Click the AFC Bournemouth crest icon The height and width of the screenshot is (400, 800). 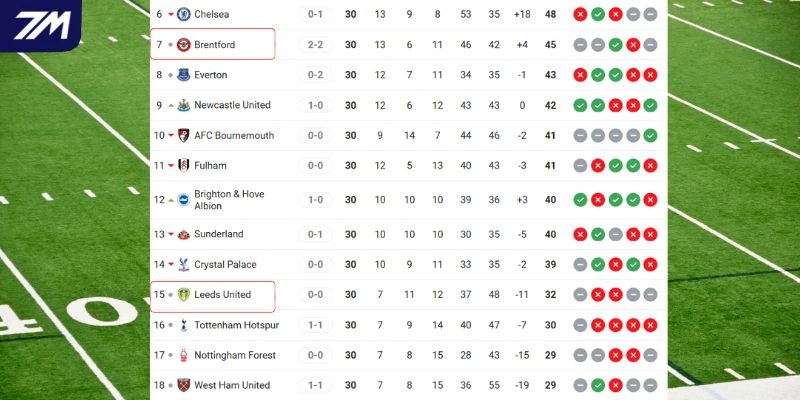click(x=183, y=135)
